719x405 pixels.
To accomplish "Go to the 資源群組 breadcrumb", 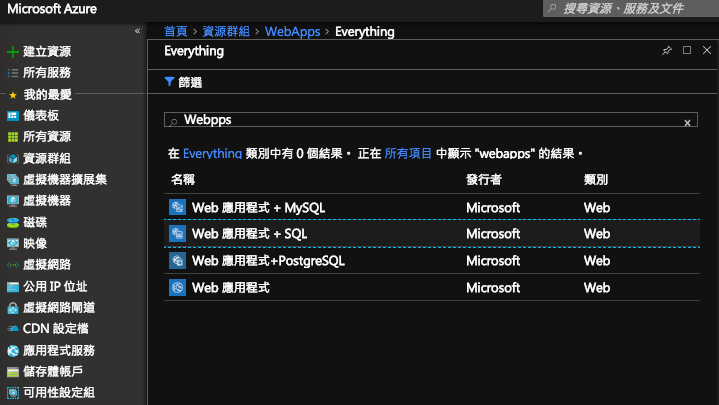I will (226, 32).
